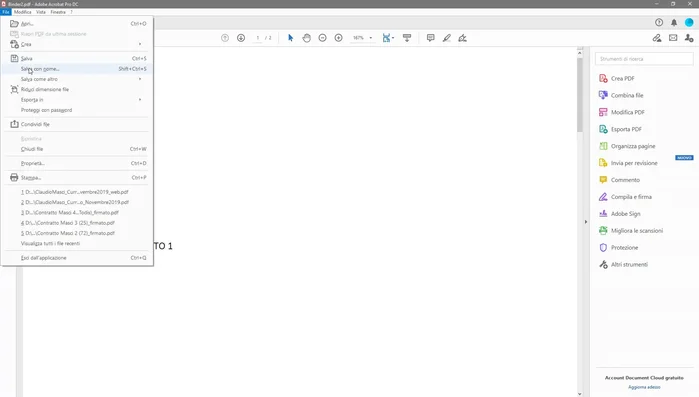
Task: Open the user account avatar
Action: tap(689, 22)
